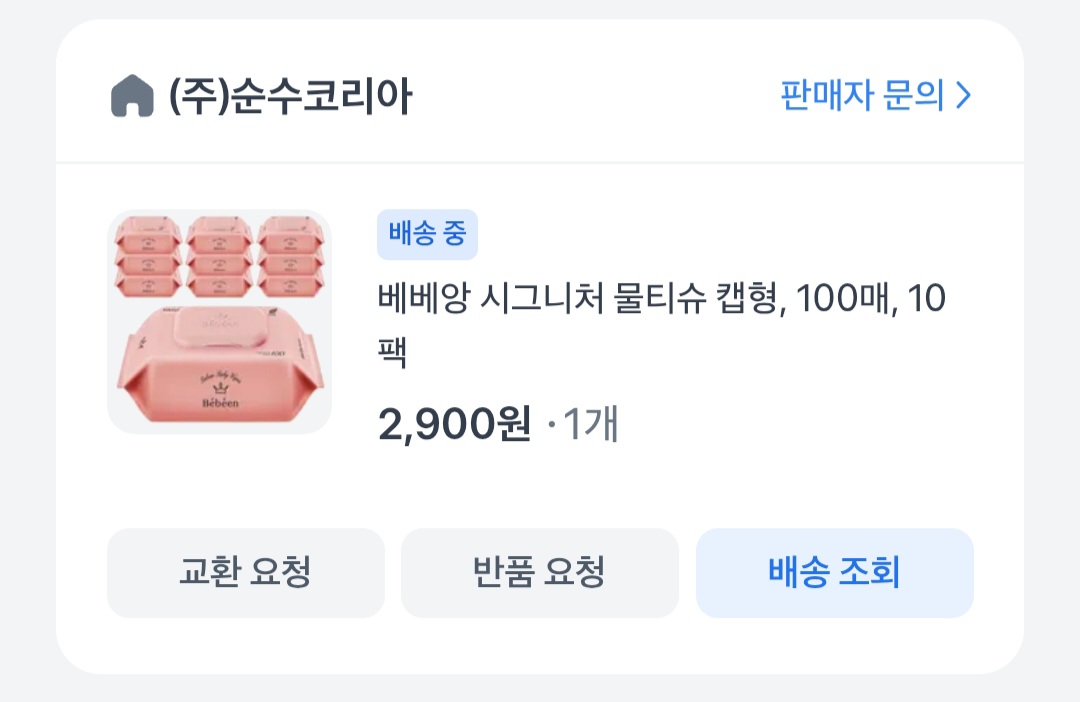Track shipment via 배송 조회 button
The height and width of the screenshot is (702, 1080).
click(834, 573)
